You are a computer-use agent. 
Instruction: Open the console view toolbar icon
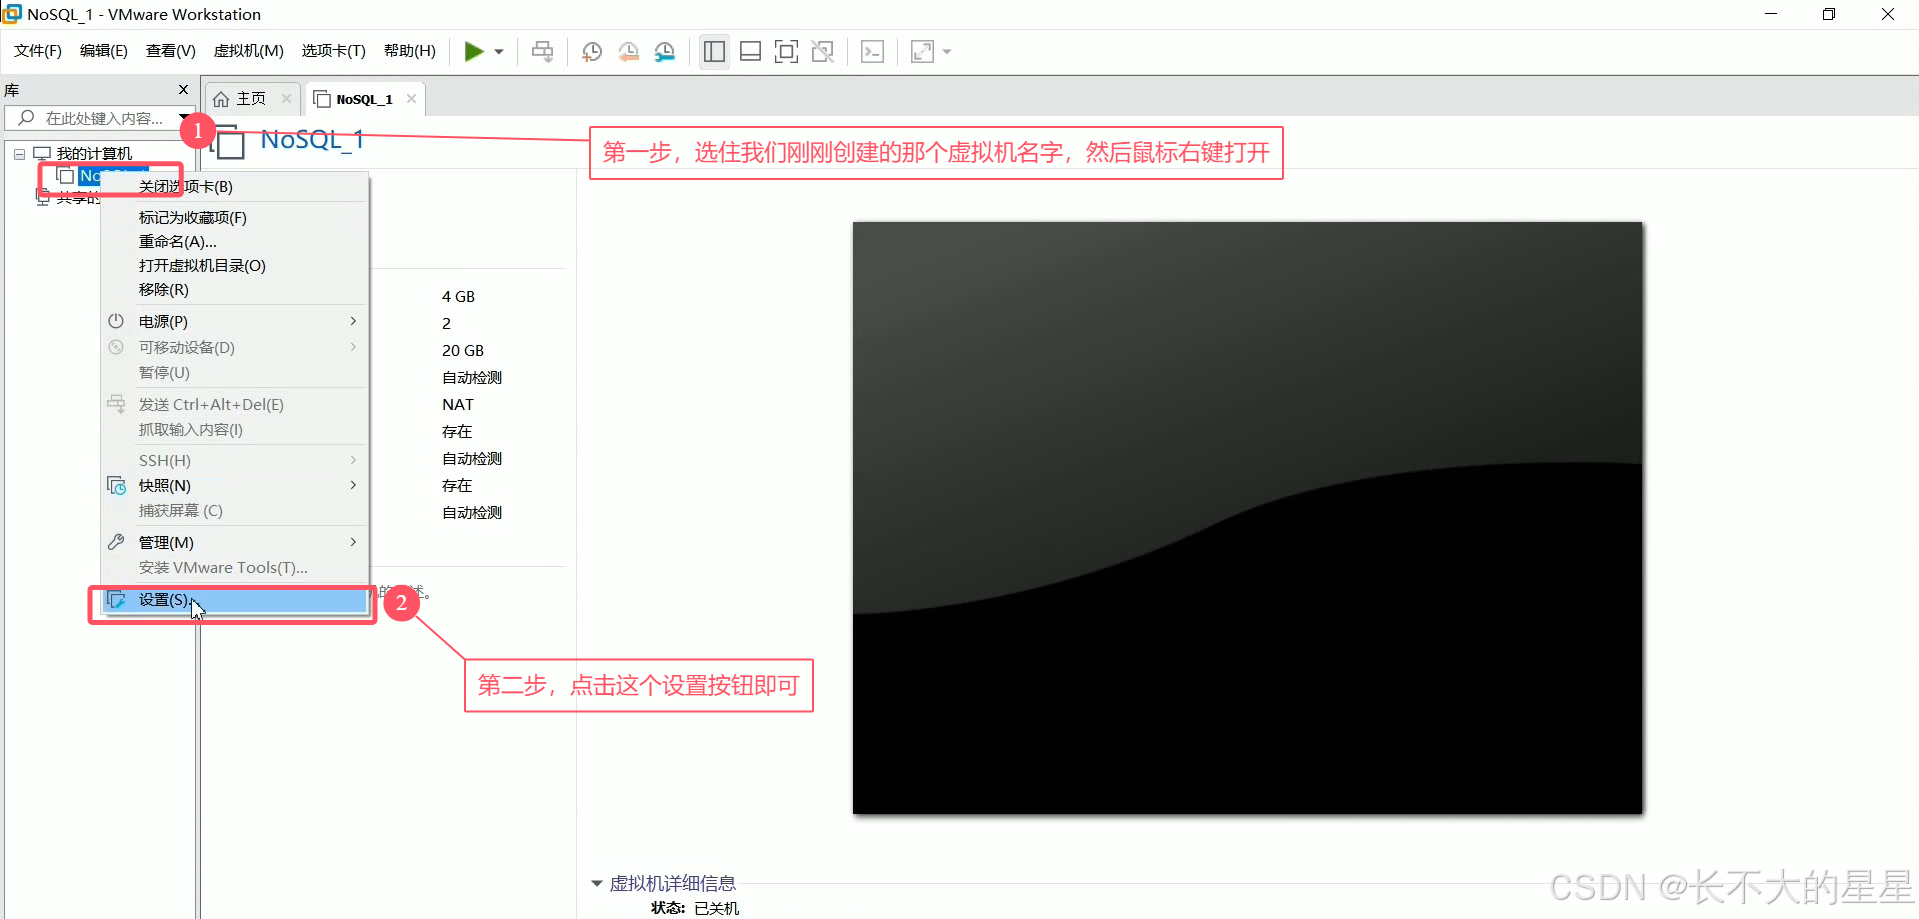click(872, 52)
